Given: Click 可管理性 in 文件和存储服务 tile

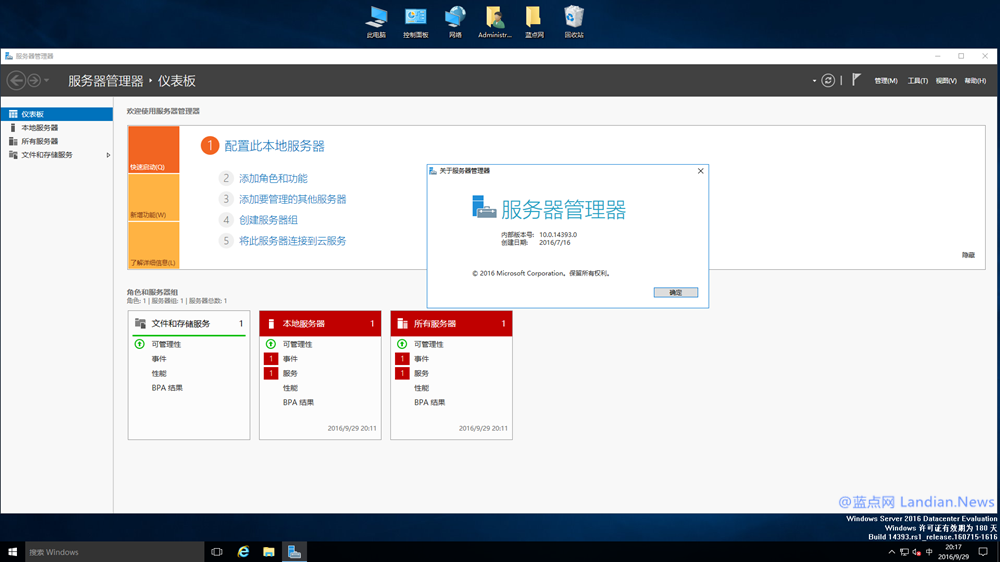Looking at the screenshot, I should pos(166,344).
